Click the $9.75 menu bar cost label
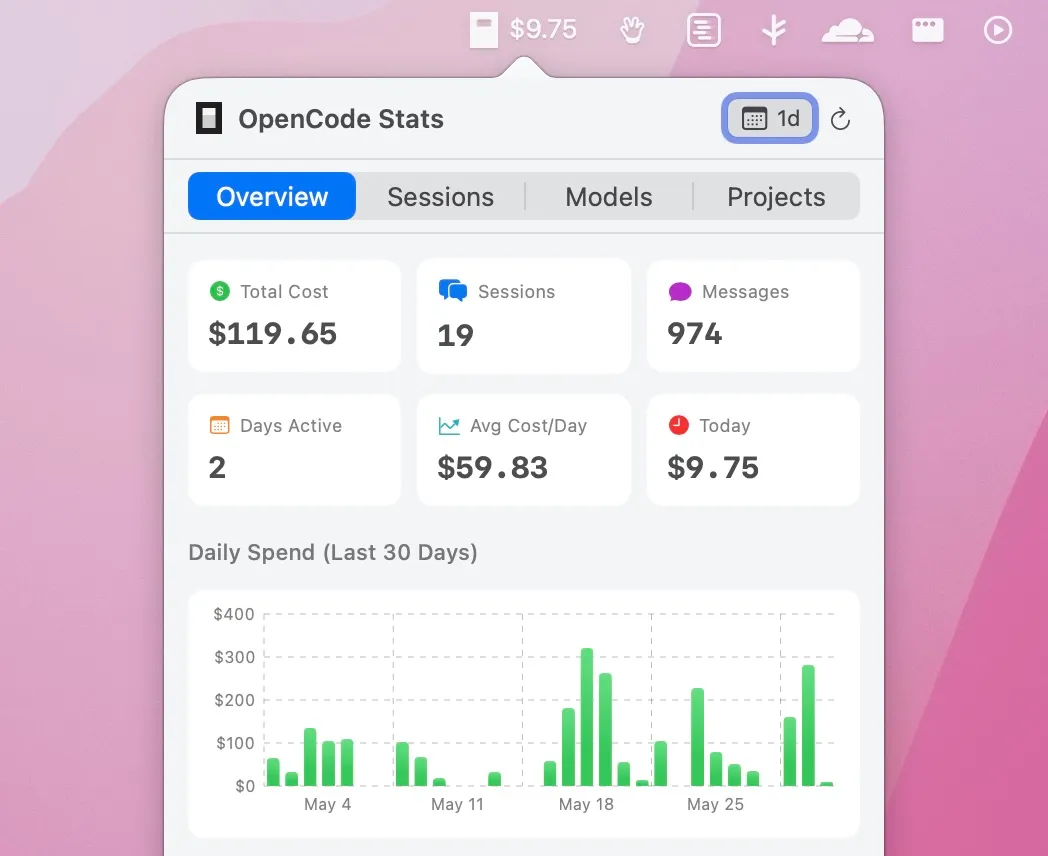This screenshot has width=1048, height=856. point(543,29)
